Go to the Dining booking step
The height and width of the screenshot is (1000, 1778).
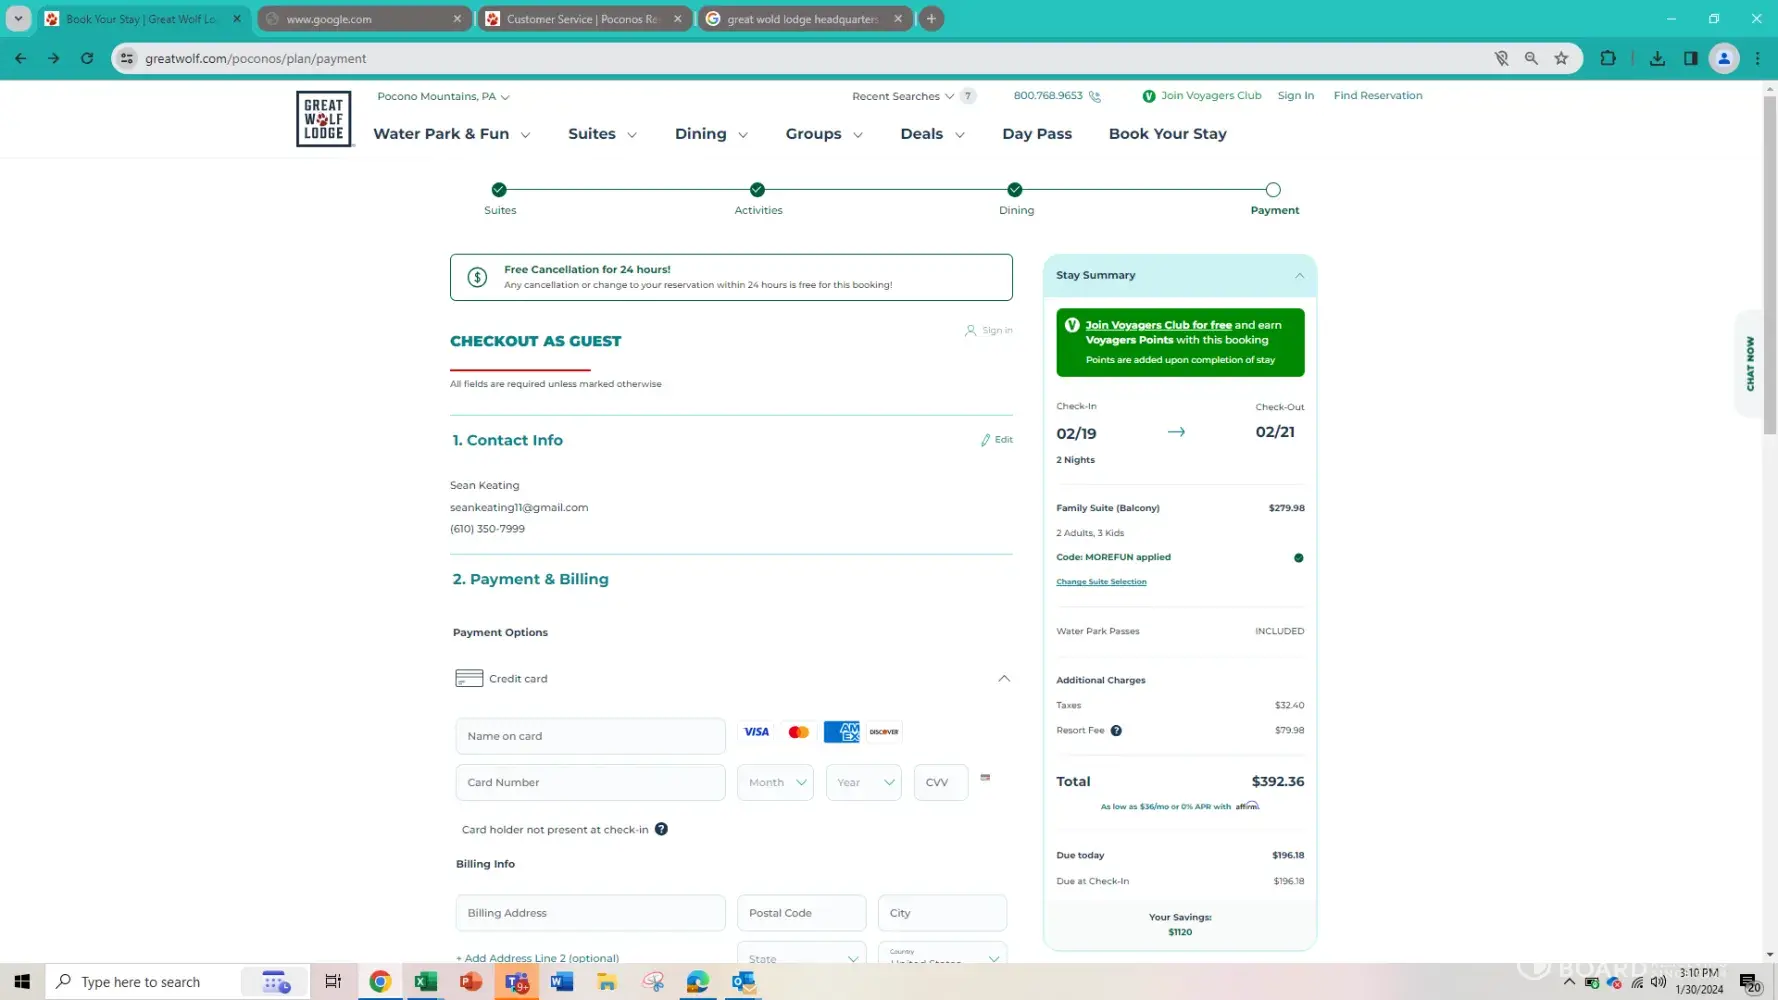pos(1016,199)
